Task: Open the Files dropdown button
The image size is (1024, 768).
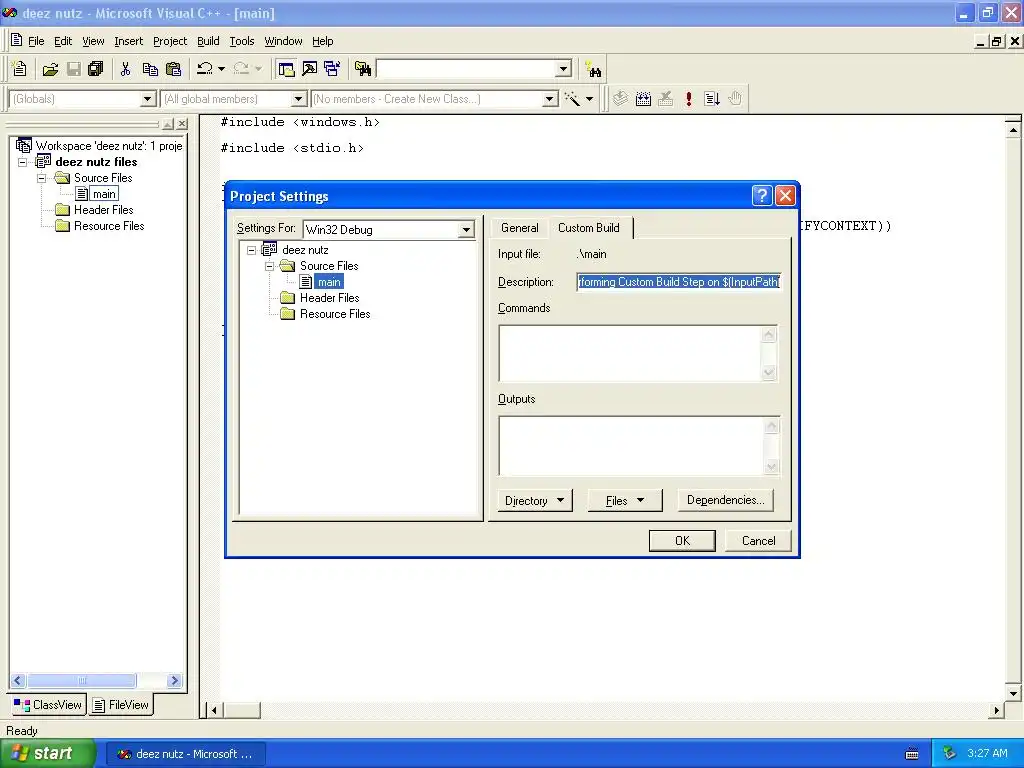Action: (x=624, y=500)
